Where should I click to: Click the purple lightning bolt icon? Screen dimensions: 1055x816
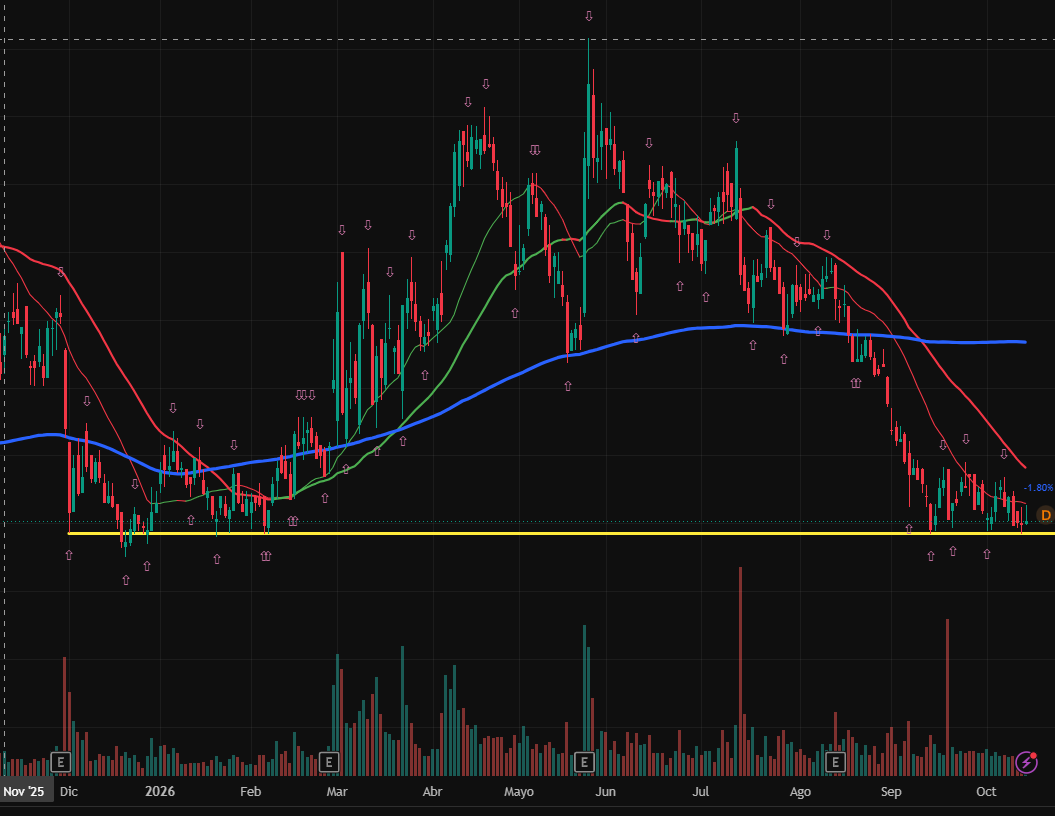tap(1027, 762)
